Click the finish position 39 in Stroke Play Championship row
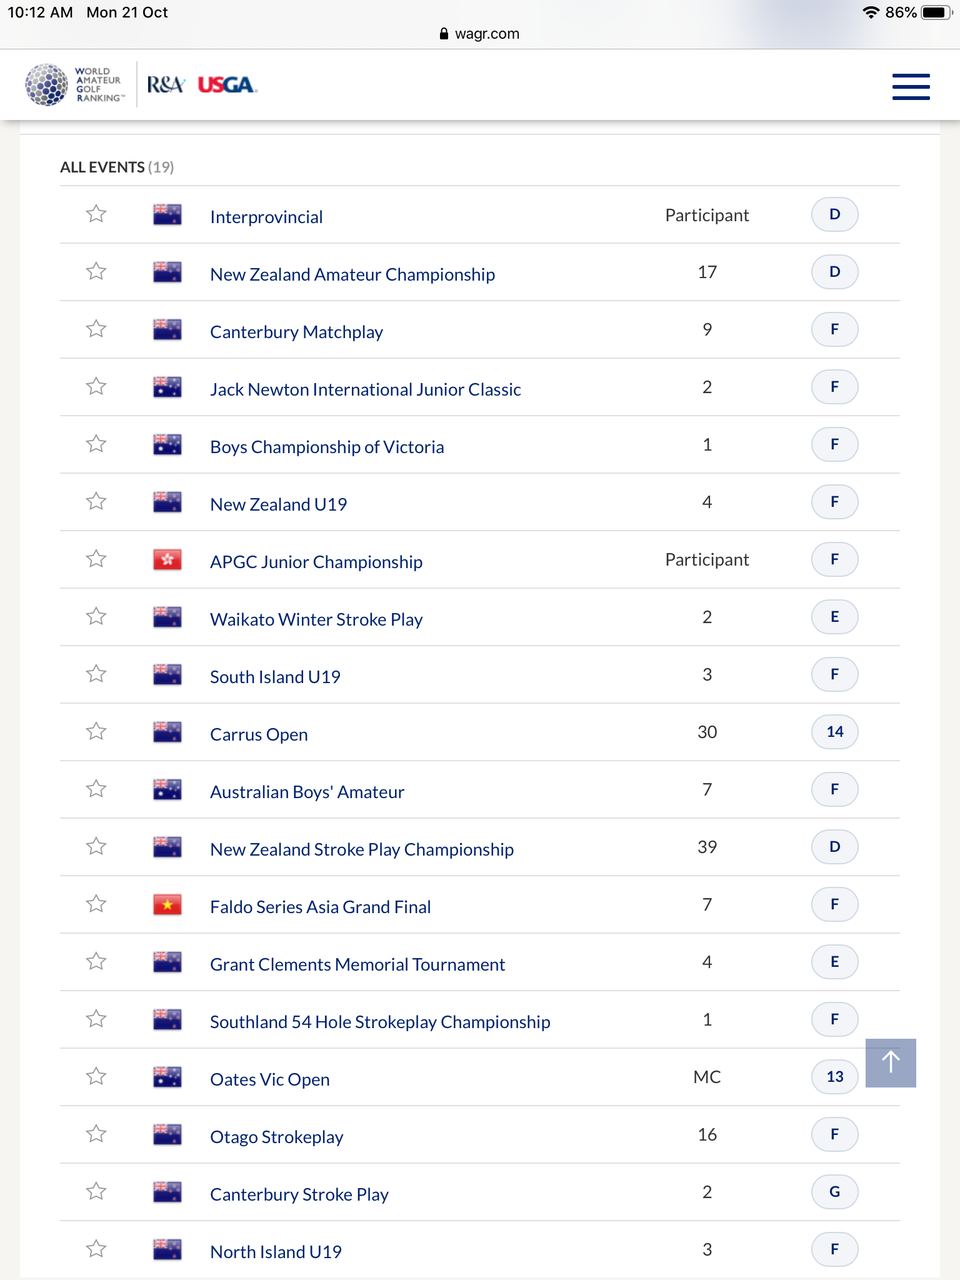The width and height of the screenshot is (960, 1280). 707,847
